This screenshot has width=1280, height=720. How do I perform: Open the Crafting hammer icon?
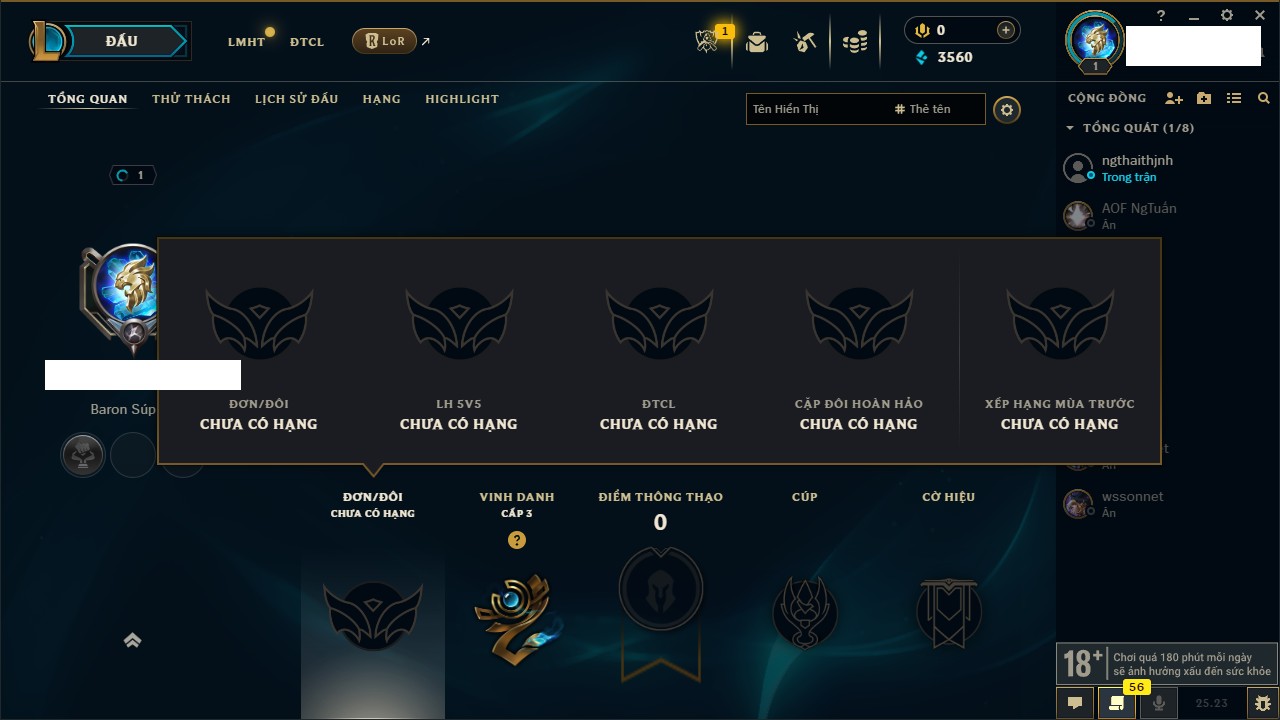(x=805, y=41)
